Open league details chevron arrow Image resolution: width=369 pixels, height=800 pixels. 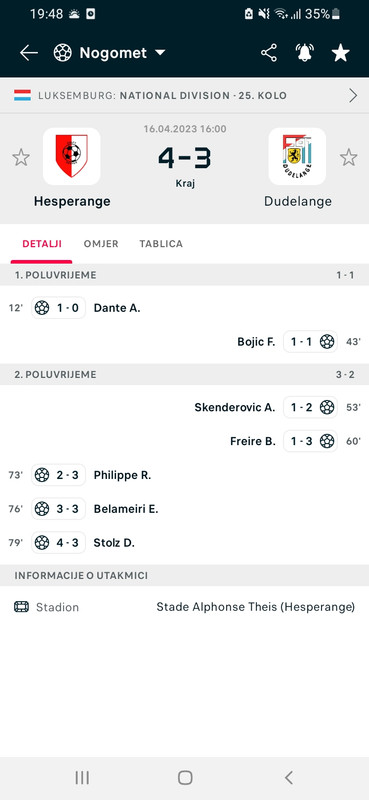[353, 95]
